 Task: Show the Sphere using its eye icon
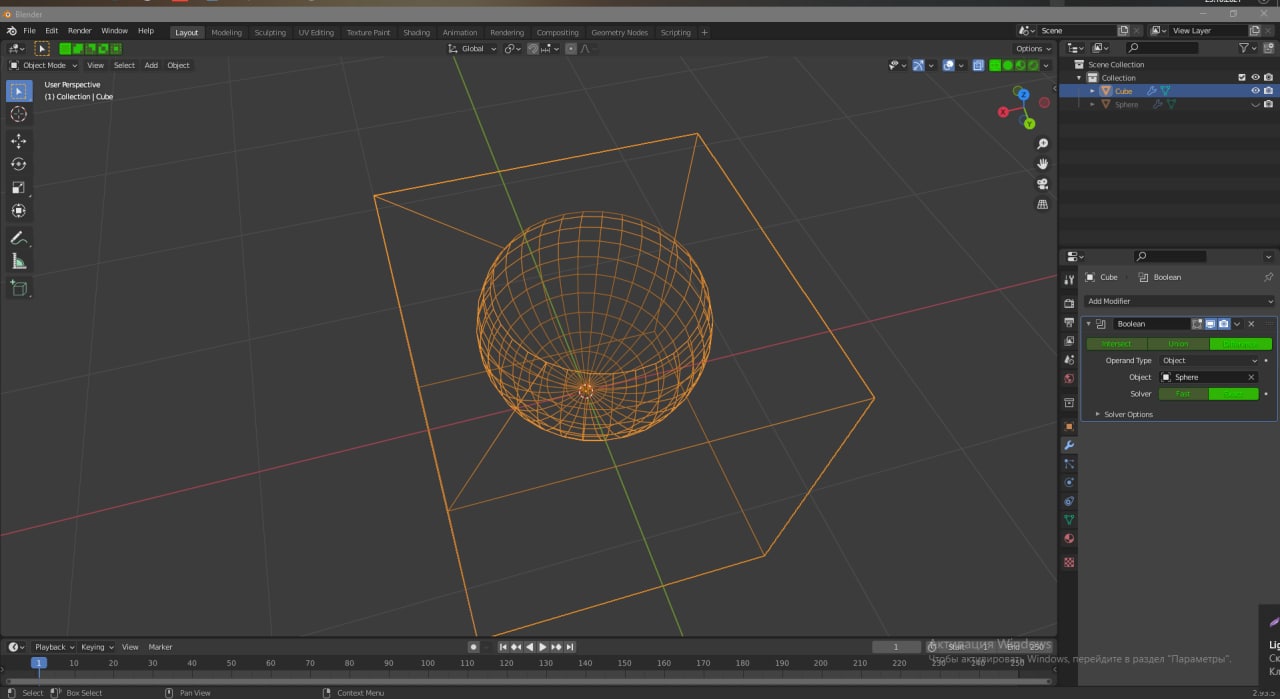coord(1255,105)
